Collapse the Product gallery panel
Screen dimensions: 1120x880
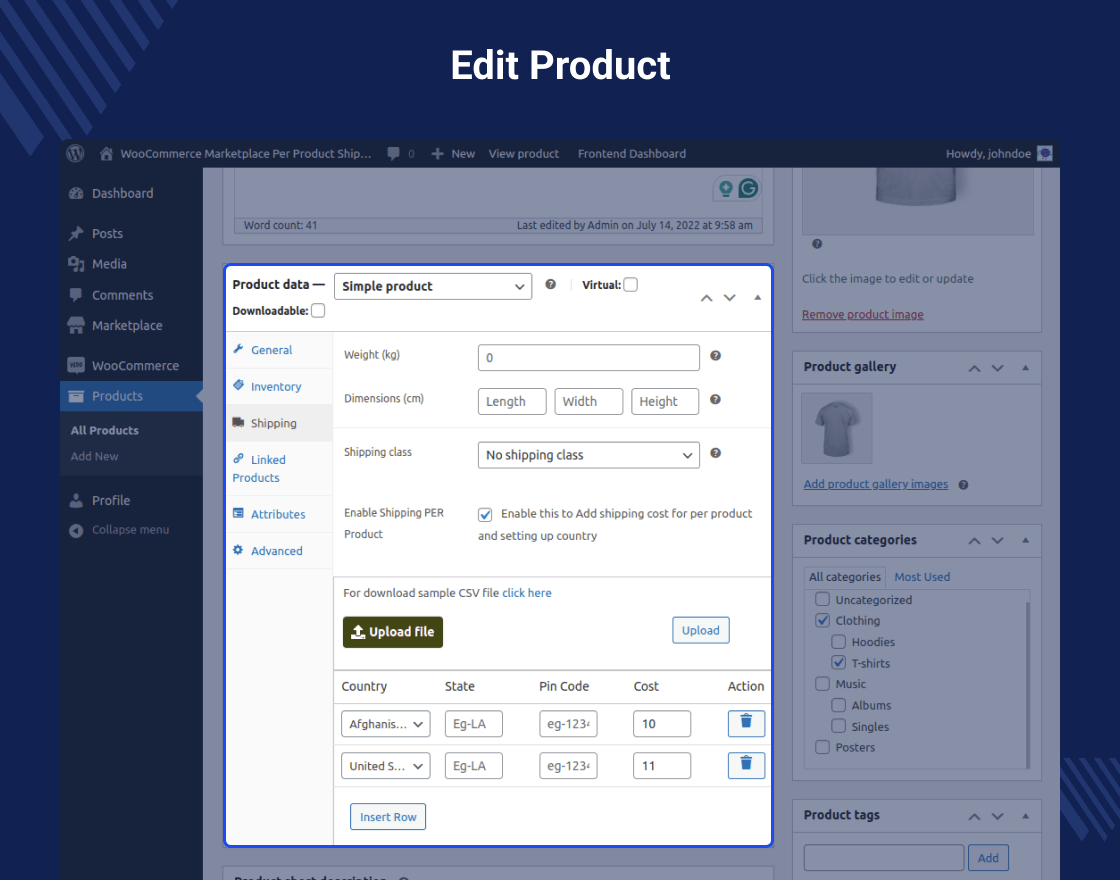[1026, 368]
